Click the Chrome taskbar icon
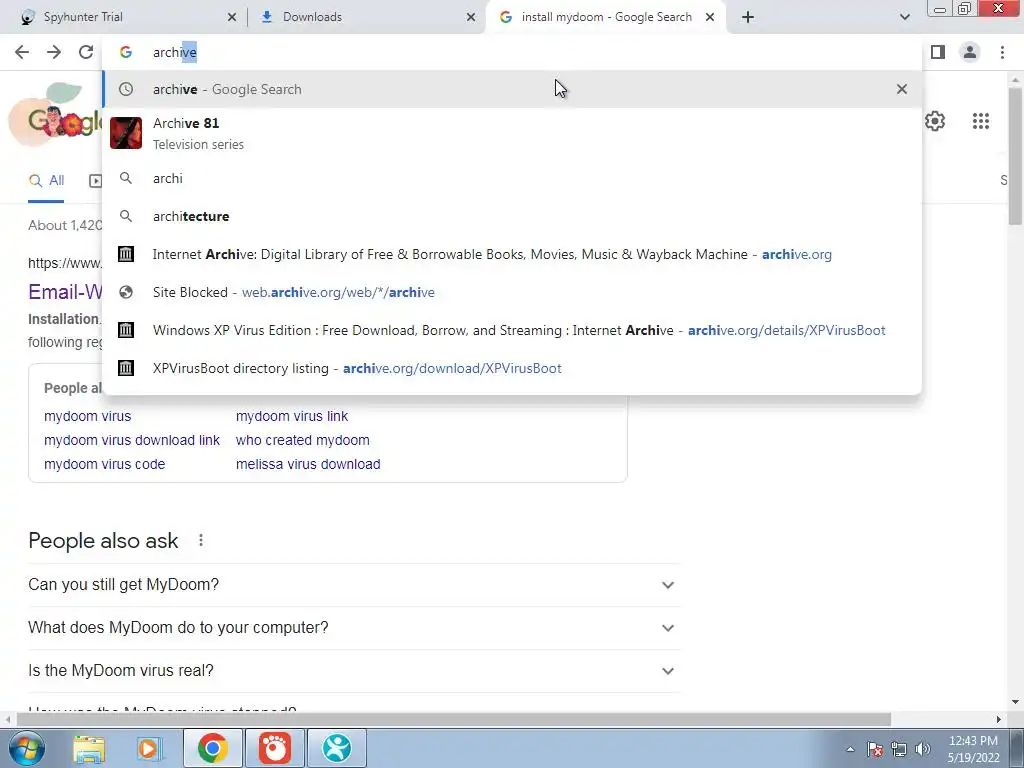Viewport: 1024px width, 768px height. pos(212,748)
